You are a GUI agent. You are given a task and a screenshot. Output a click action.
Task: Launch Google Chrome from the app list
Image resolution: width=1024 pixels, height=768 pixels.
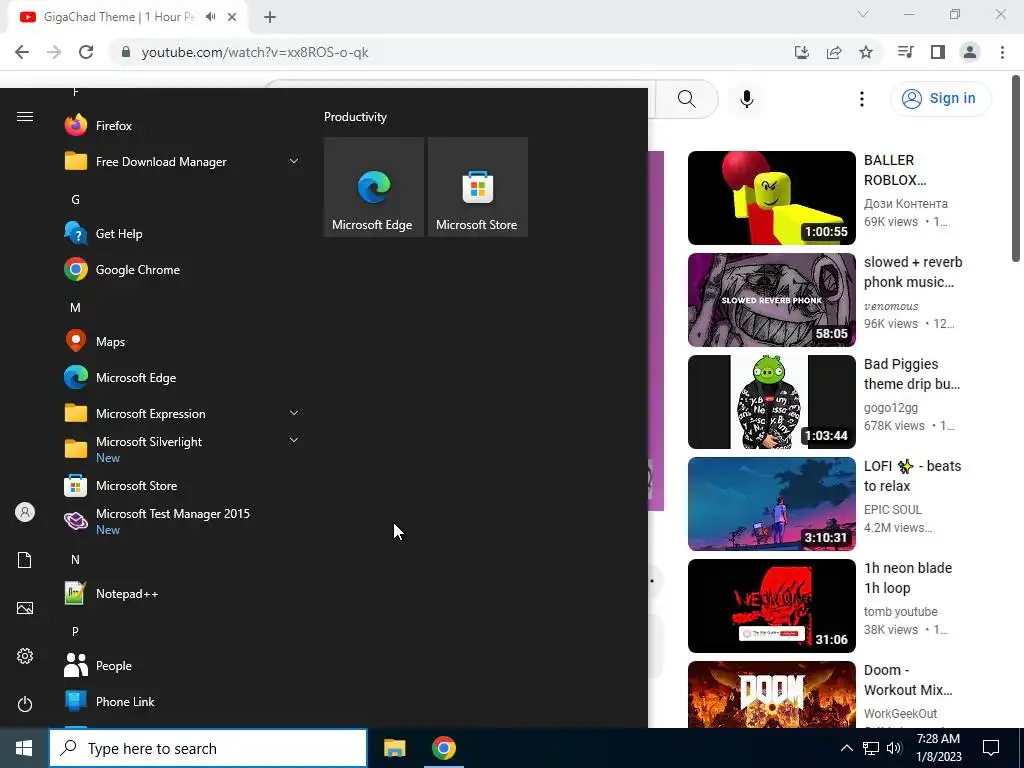182,269
